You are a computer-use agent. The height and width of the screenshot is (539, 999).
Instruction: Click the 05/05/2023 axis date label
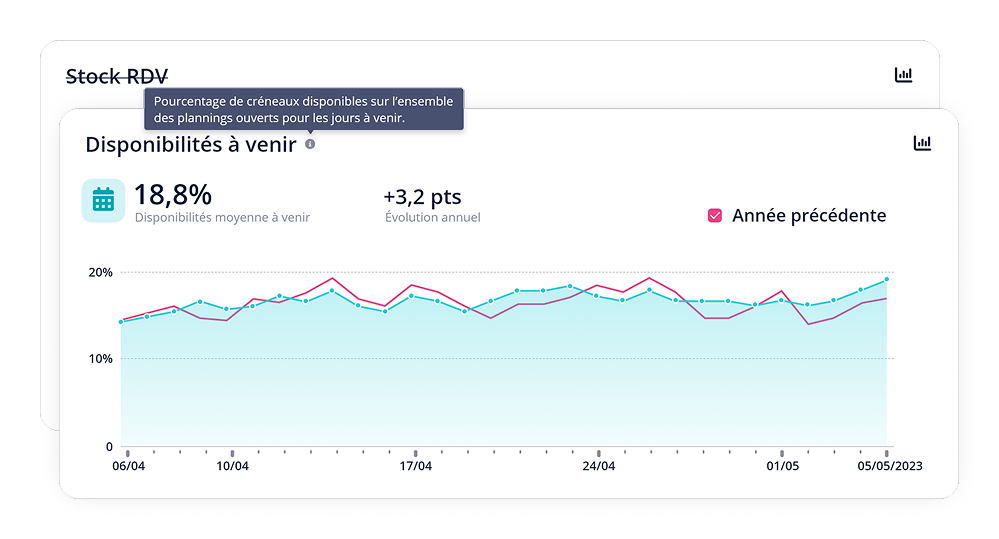coord(889,466)
